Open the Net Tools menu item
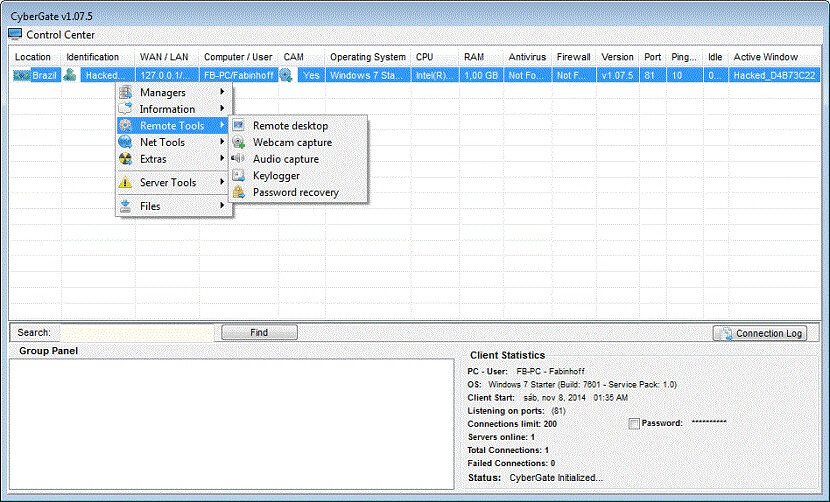Image resolution: width=830 pixels, height=502 pixels. click(x=173, y=142)
